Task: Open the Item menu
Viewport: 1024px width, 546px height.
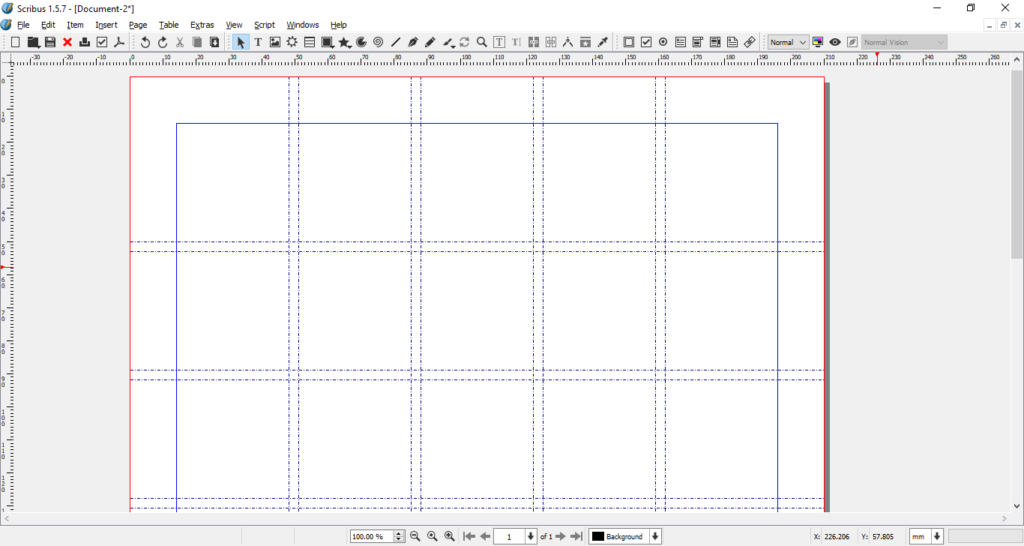Action: pos(75,25)
